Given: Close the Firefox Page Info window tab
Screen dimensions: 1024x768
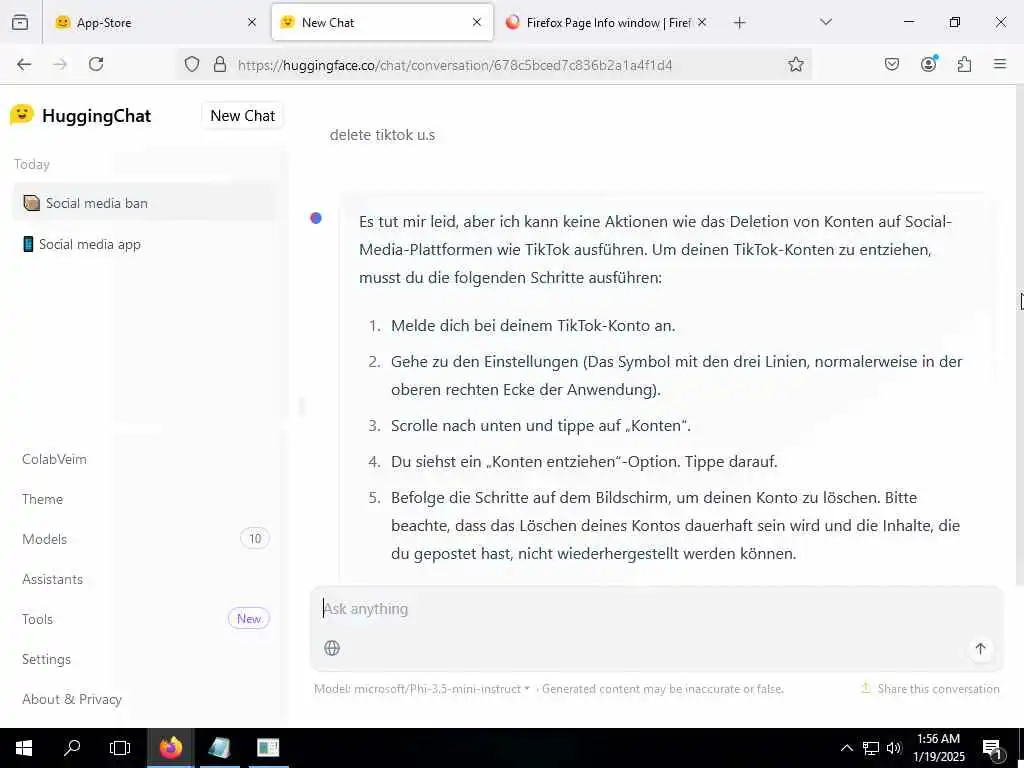Looking at the screenshot, I should pos(702,22).
